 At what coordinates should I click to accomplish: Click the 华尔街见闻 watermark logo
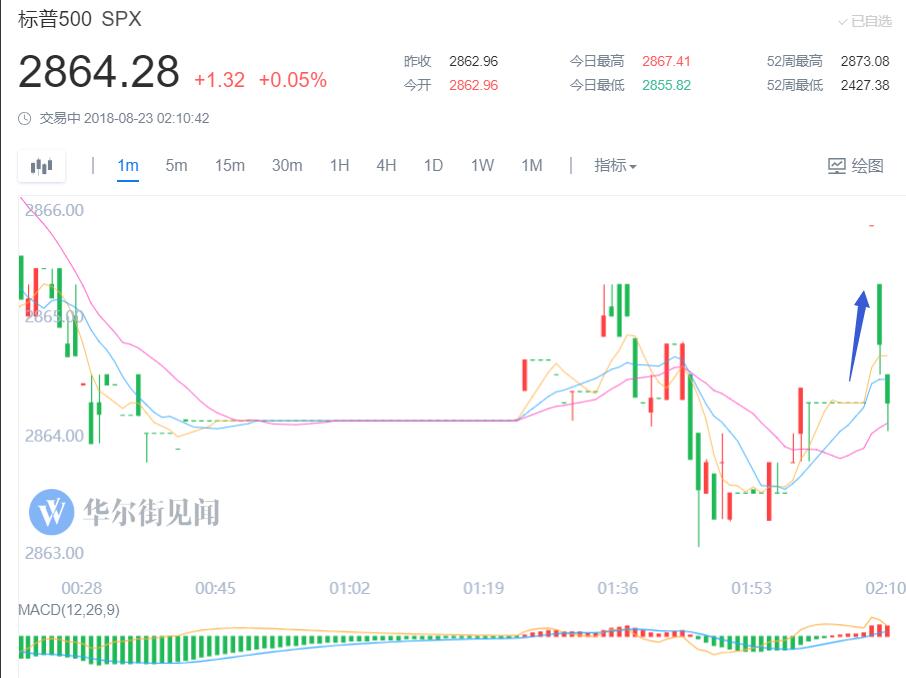(51, 512)
